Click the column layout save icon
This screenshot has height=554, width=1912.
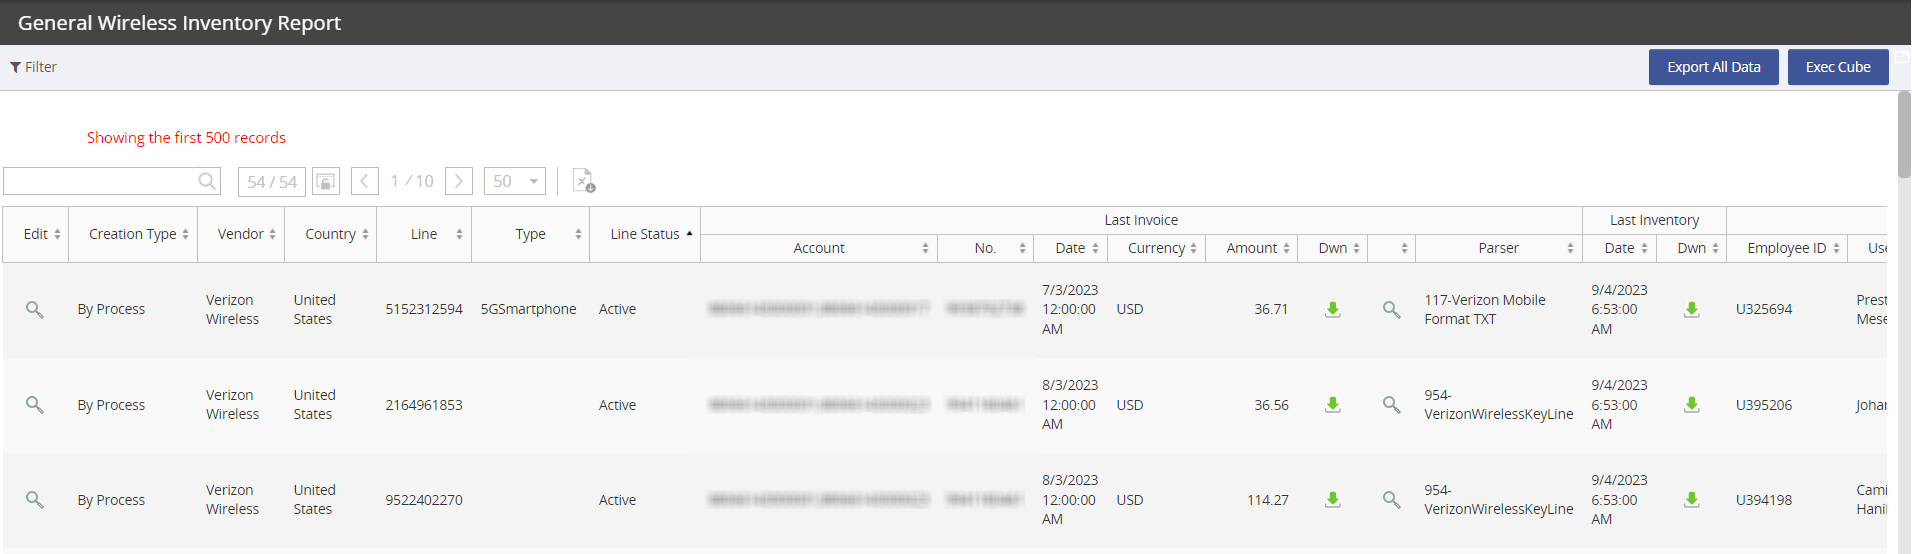click(x=326, y=181)
